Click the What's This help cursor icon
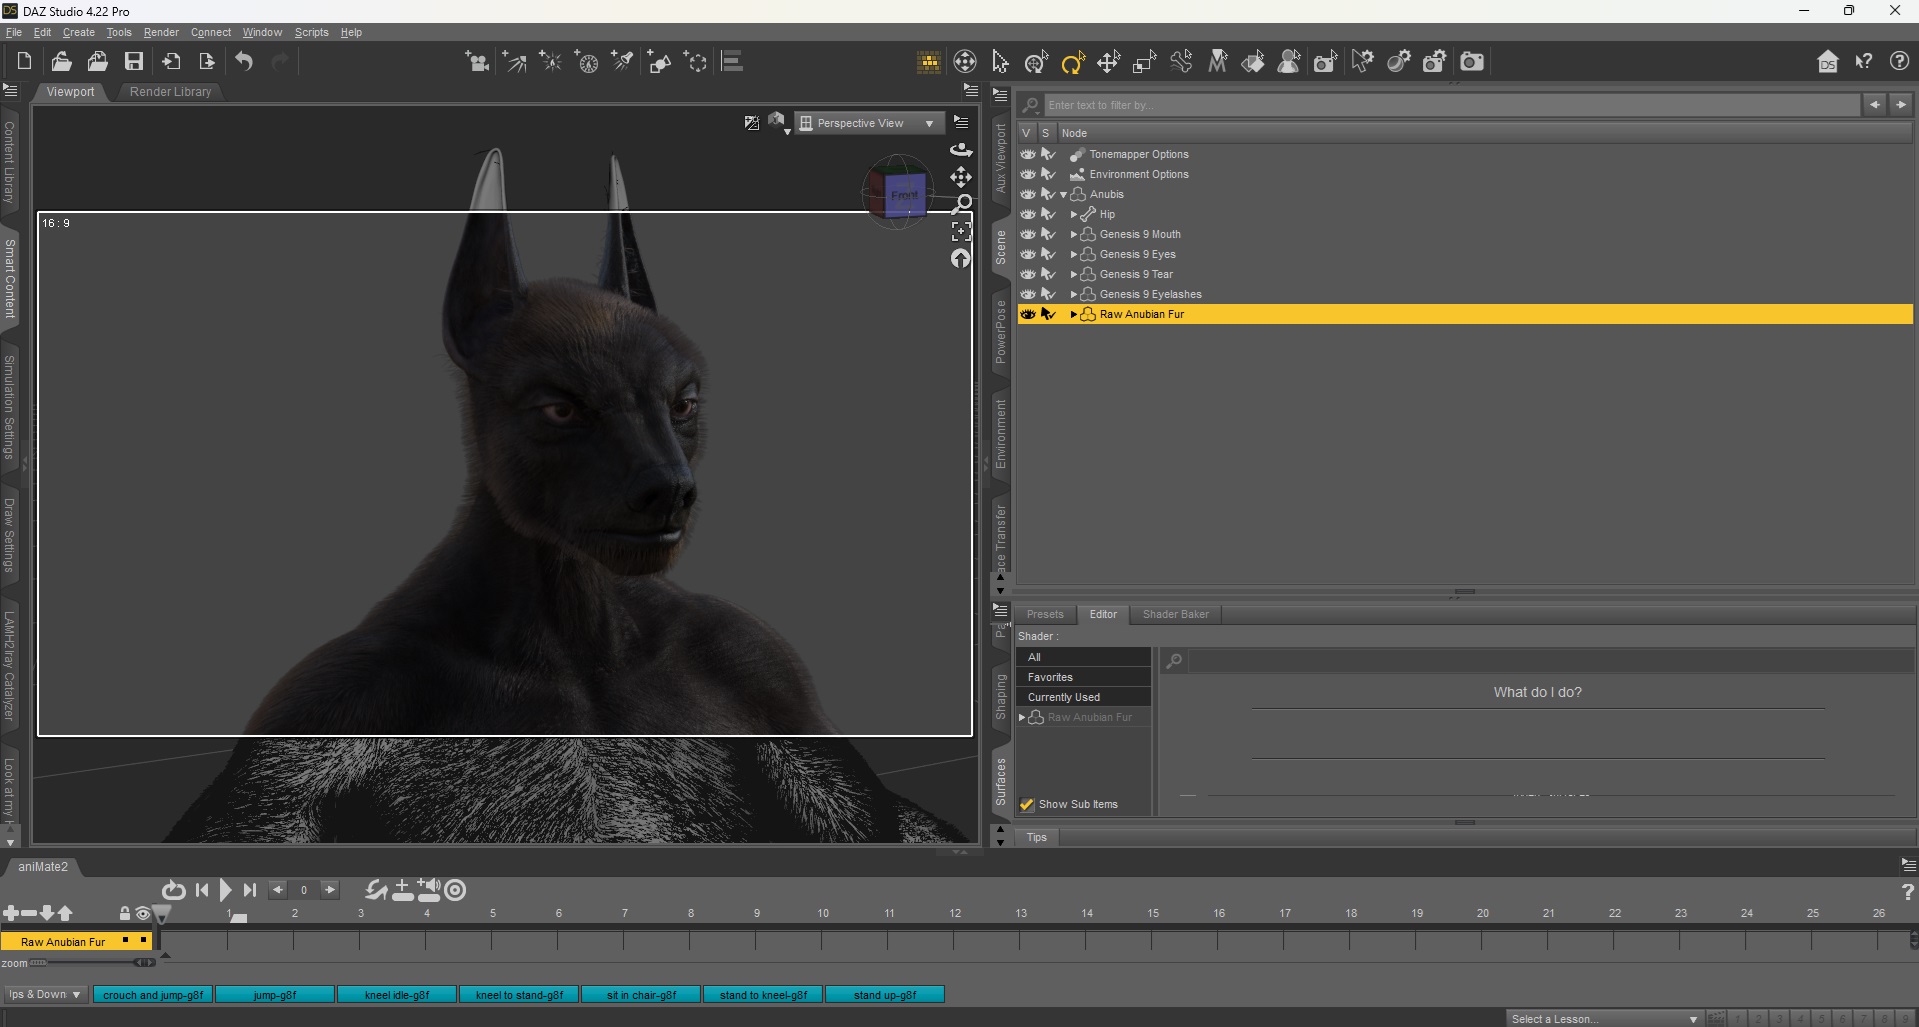1919x1027 pixels. coord(1864,62)
